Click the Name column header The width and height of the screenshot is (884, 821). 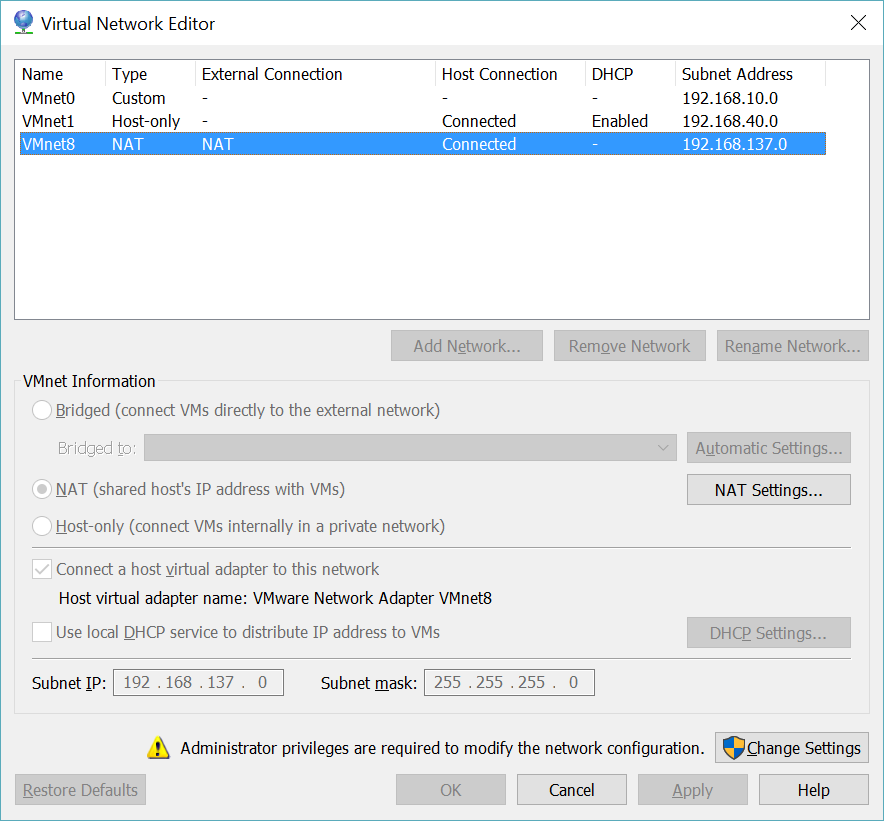pyautogui.click(x=62, y=74)
